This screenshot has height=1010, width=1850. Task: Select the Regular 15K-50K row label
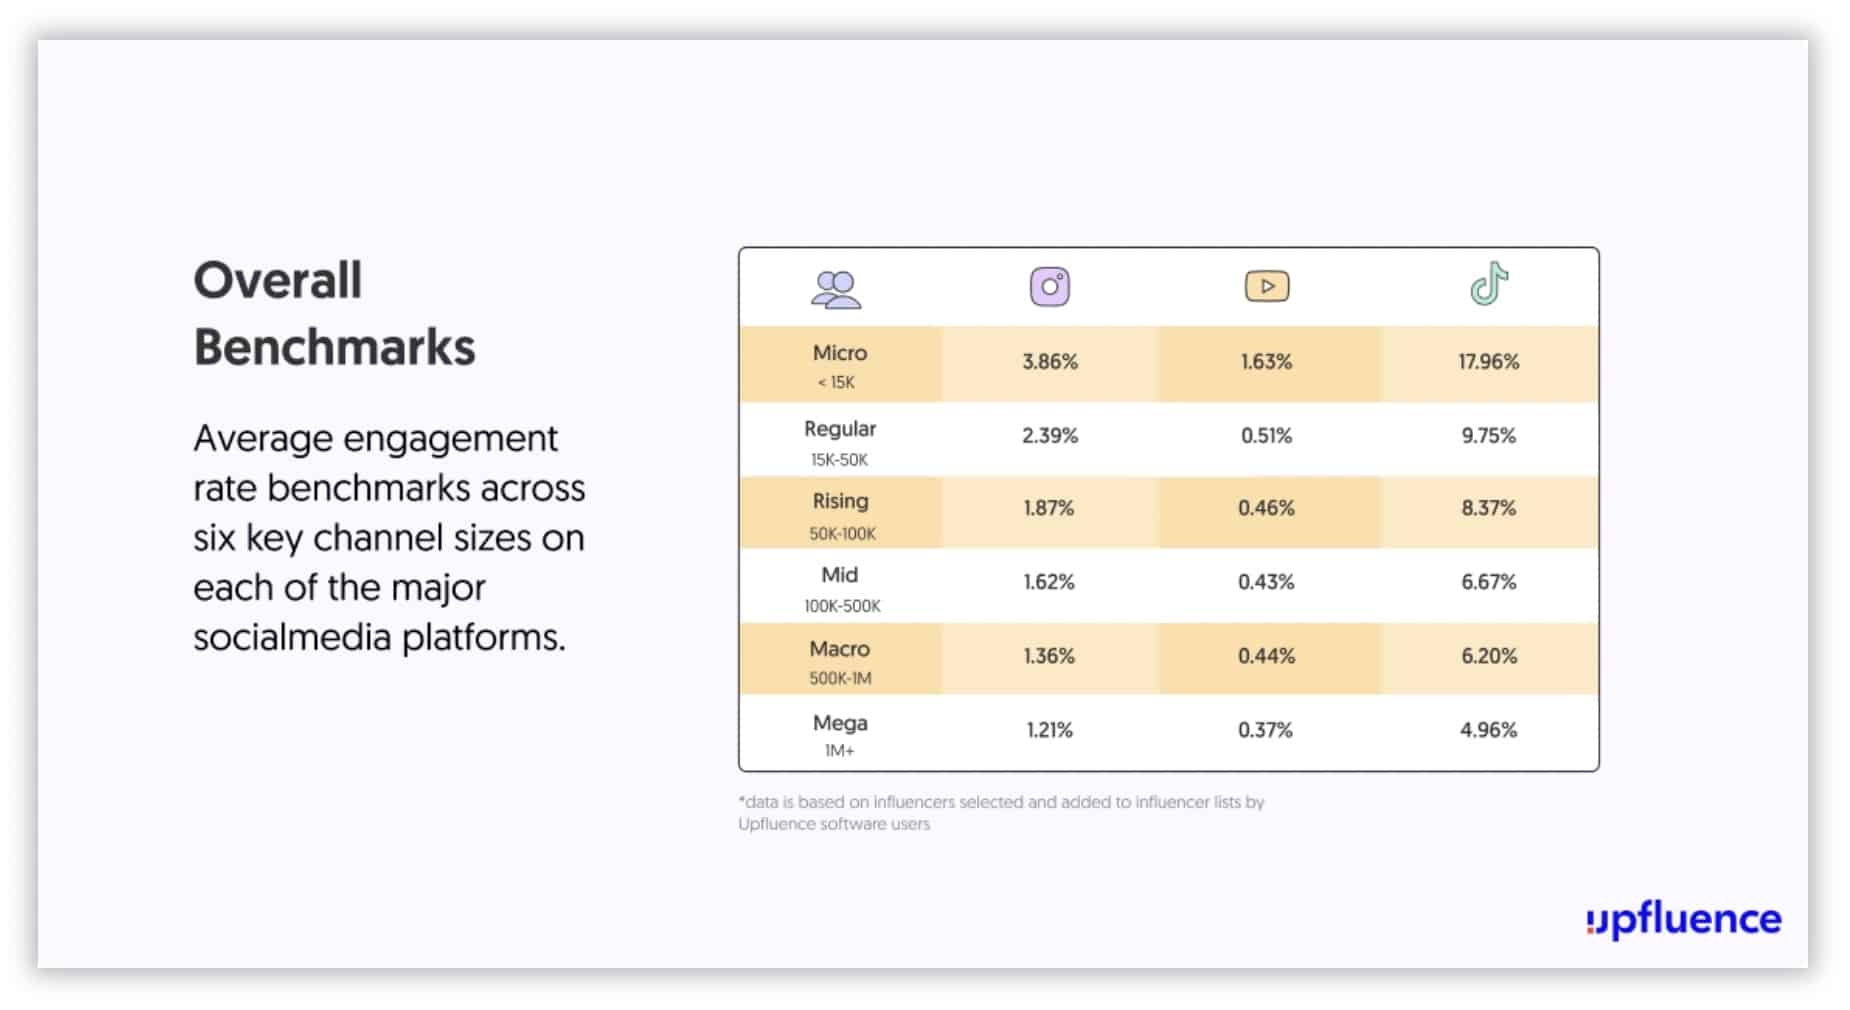pos(839,441)
